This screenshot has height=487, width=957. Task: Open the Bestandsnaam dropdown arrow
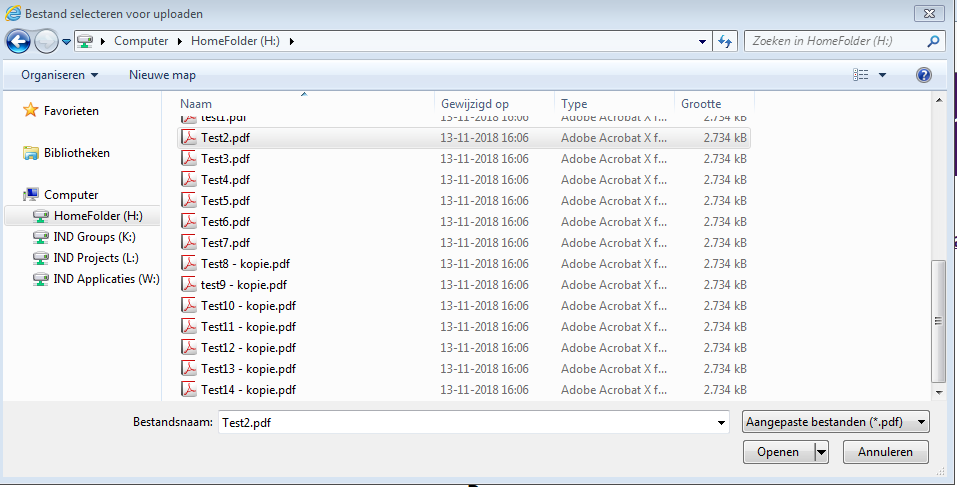(721, 422)
